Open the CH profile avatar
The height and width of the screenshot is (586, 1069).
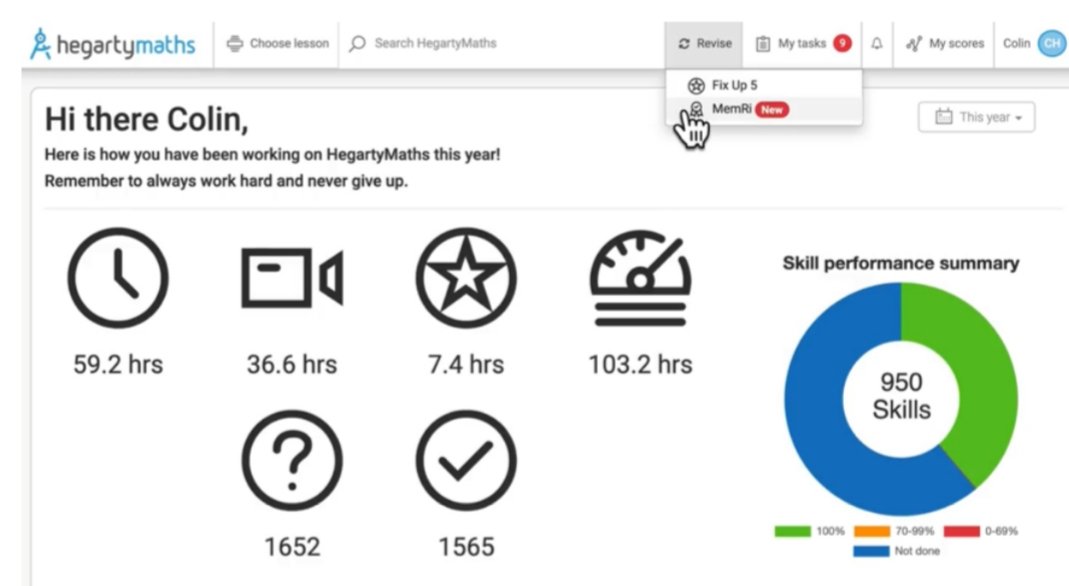(1052, 43)
